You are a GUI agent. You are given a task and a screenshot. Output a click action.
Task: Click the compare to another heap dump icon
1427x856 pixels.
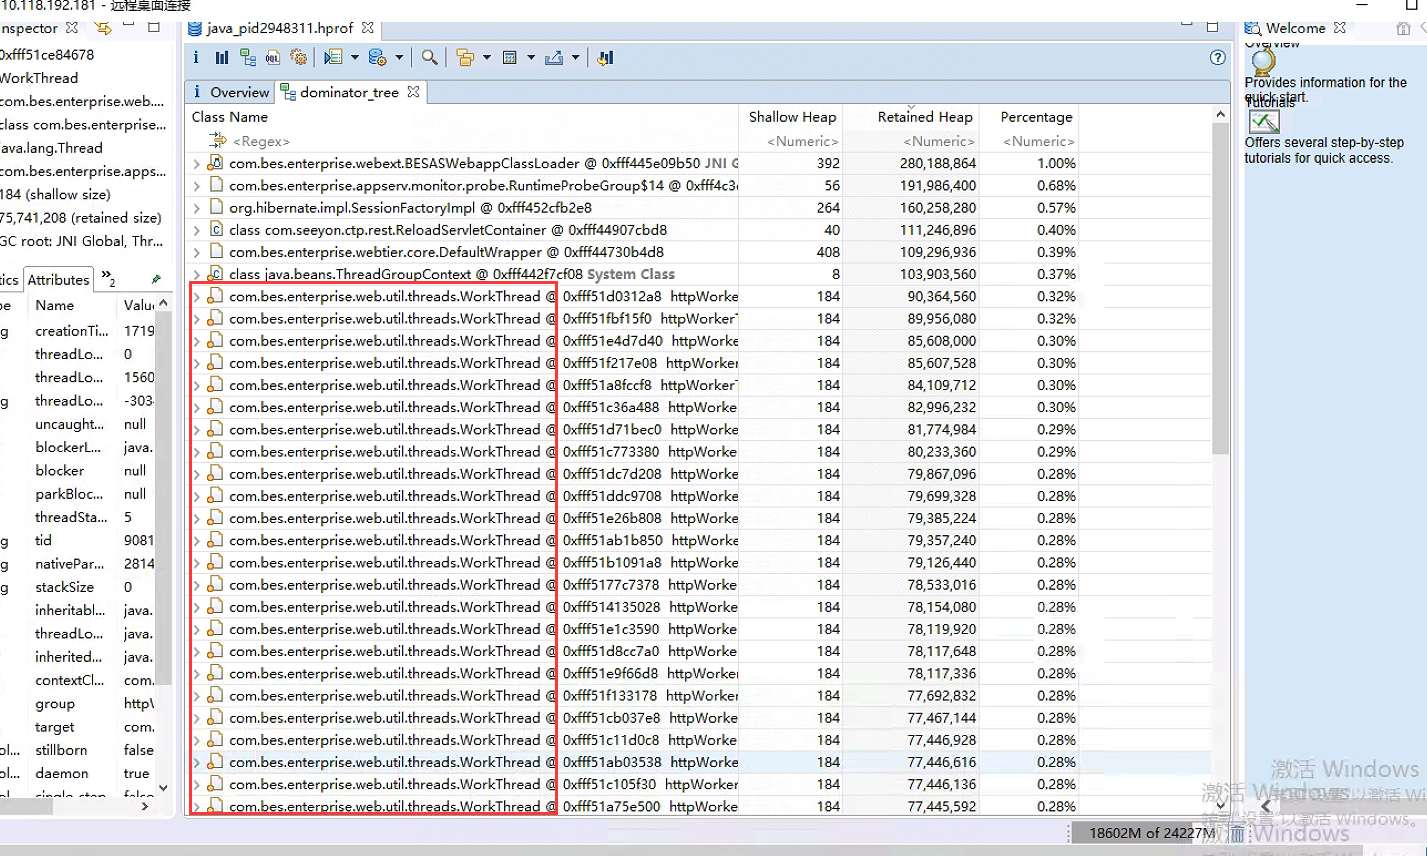604,58
